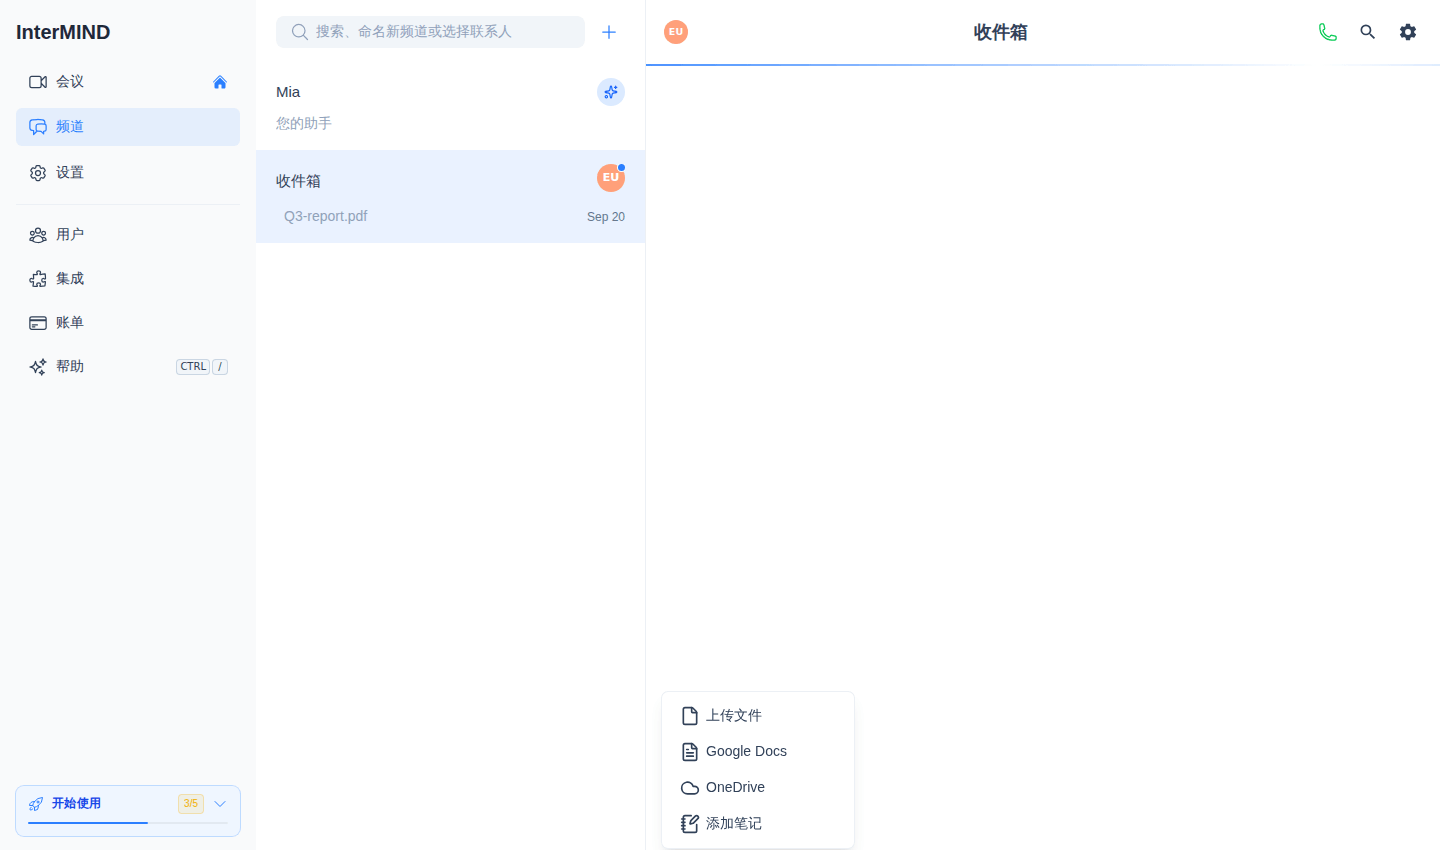The height and width of the screenshot is (850, 1440).
Task: Select Google Docs from attachment menu
Action: pos(758,752)
